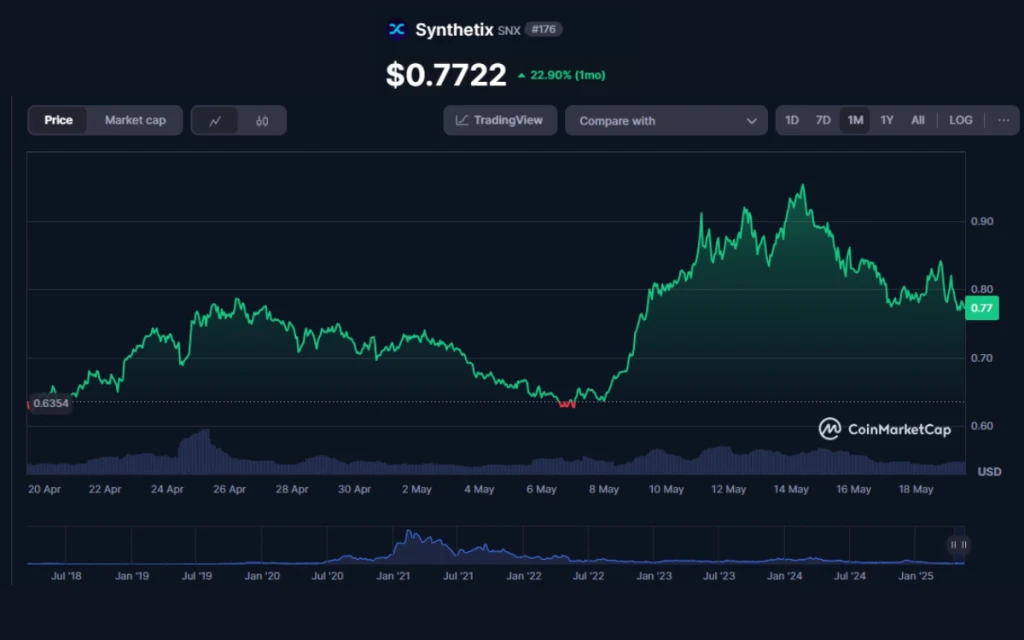The image size is (1024, 640).
Task: Click the 0.6354 opening price label
Action: coord(50,403)
